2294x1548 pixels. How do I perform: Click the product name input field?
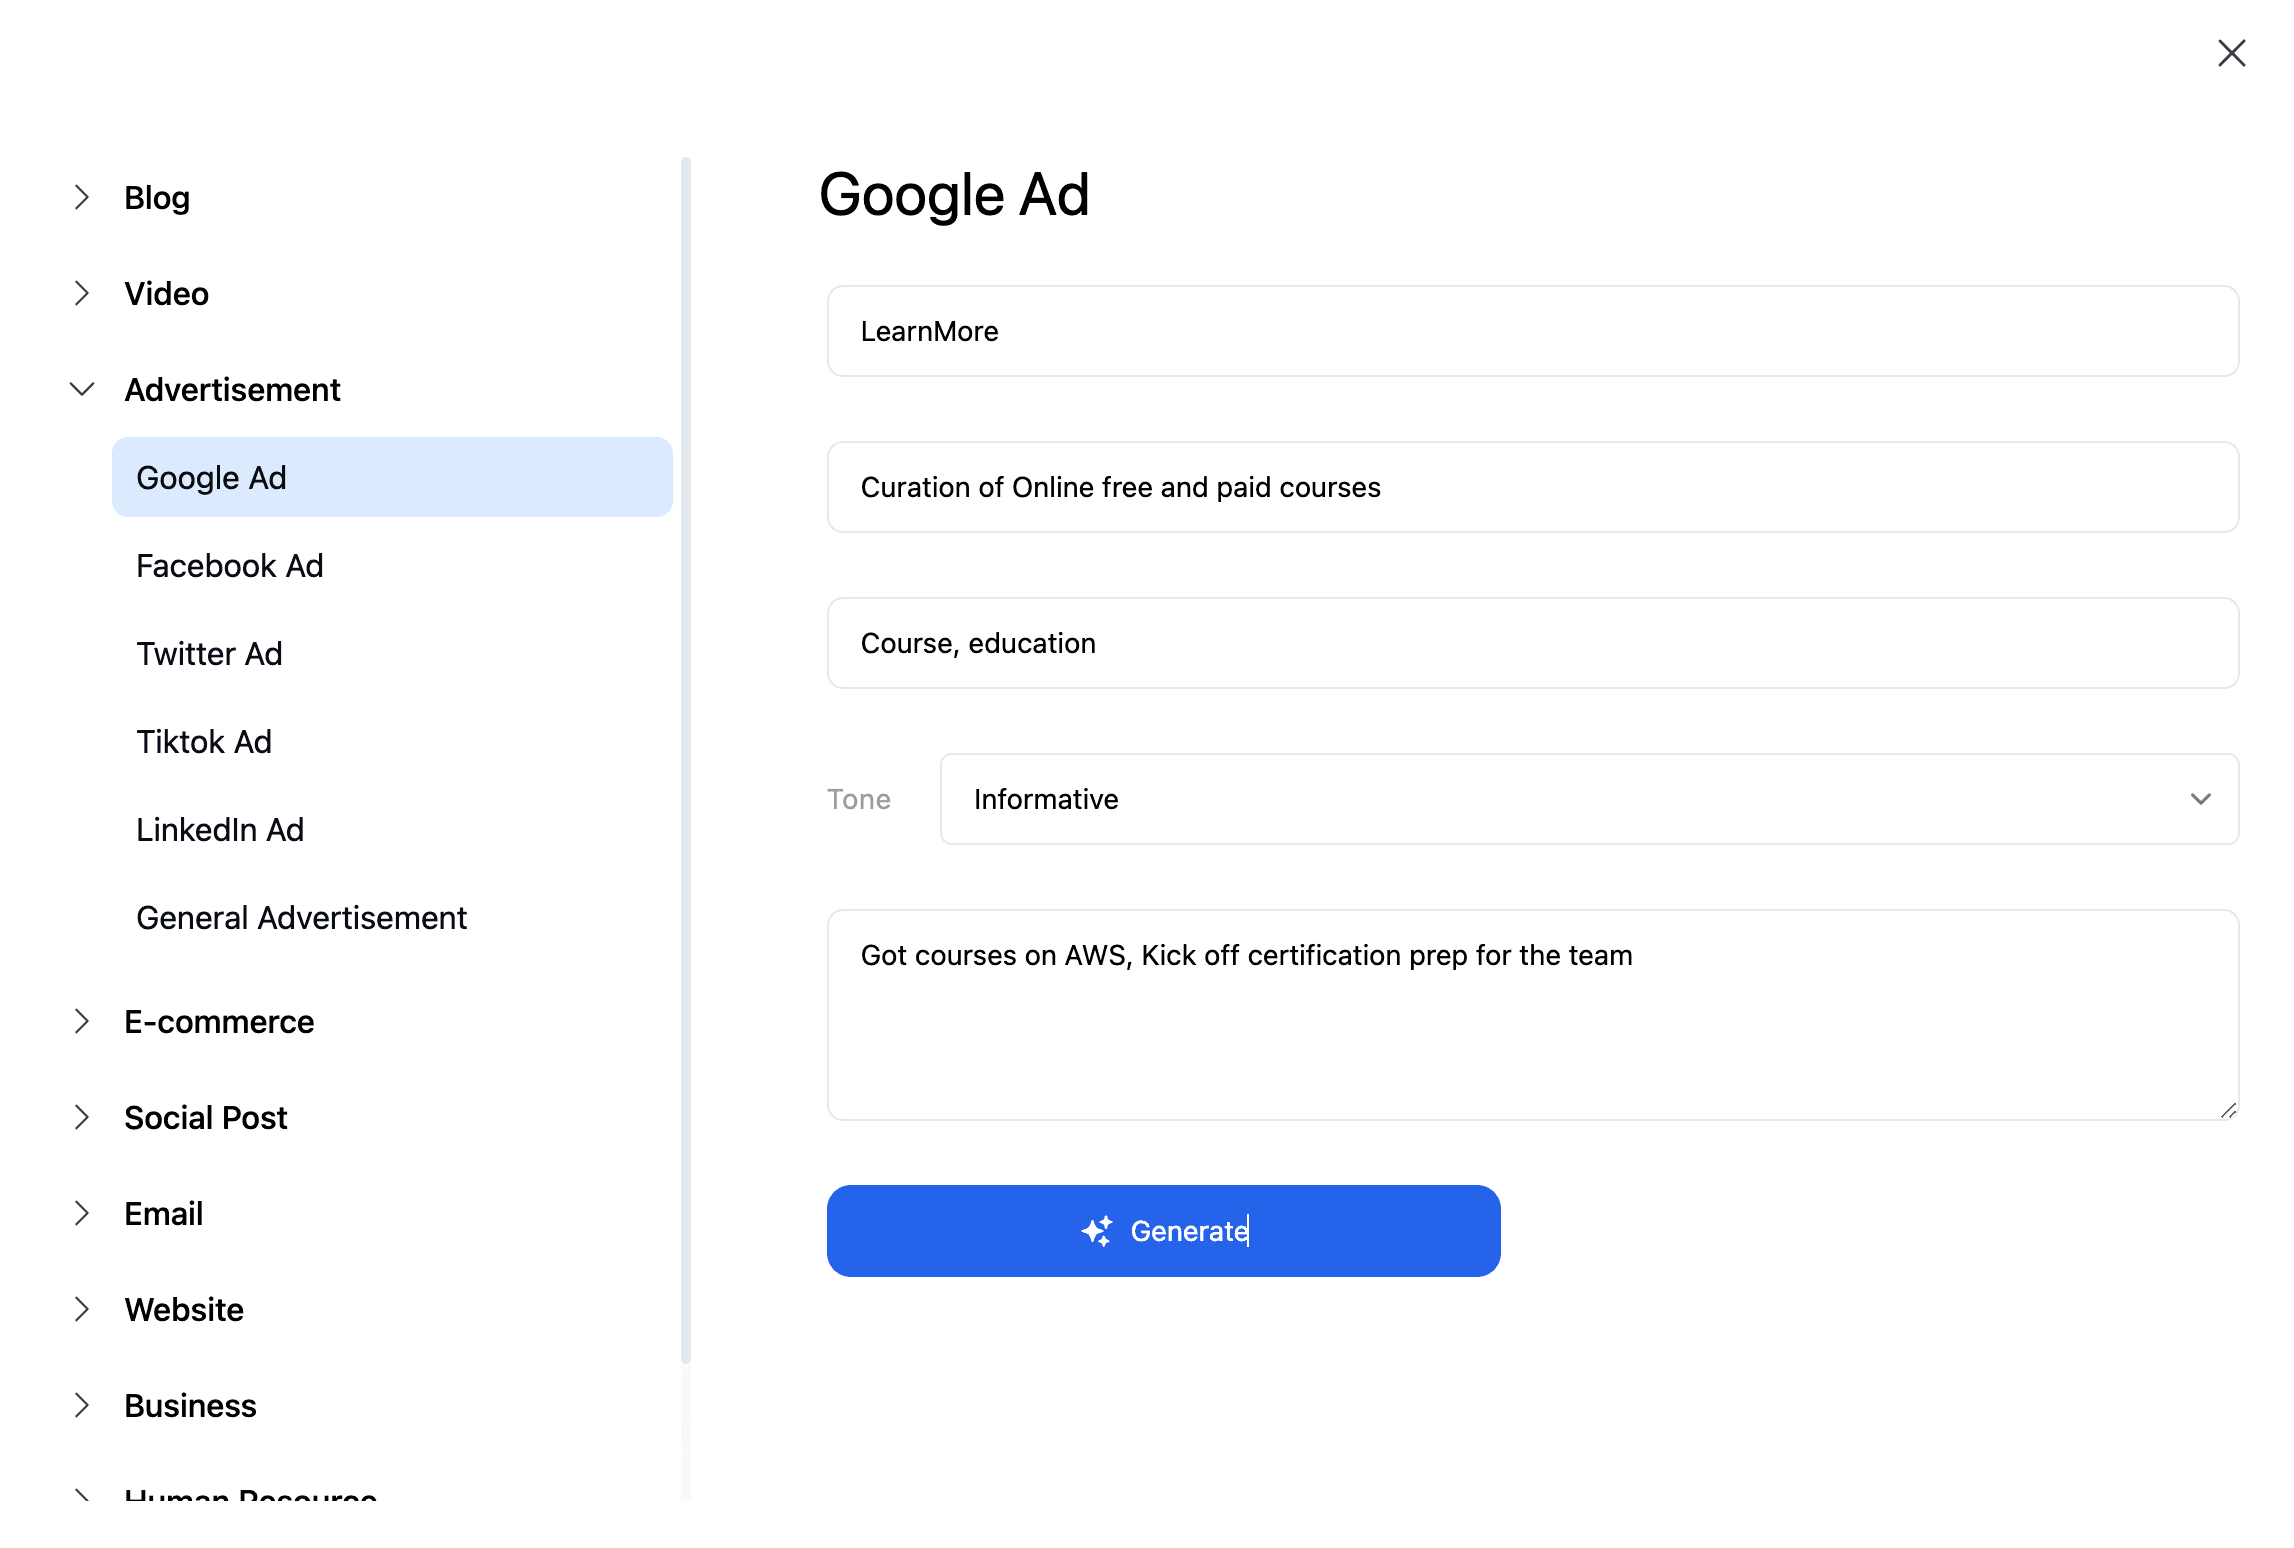(x=1530, y=332)
